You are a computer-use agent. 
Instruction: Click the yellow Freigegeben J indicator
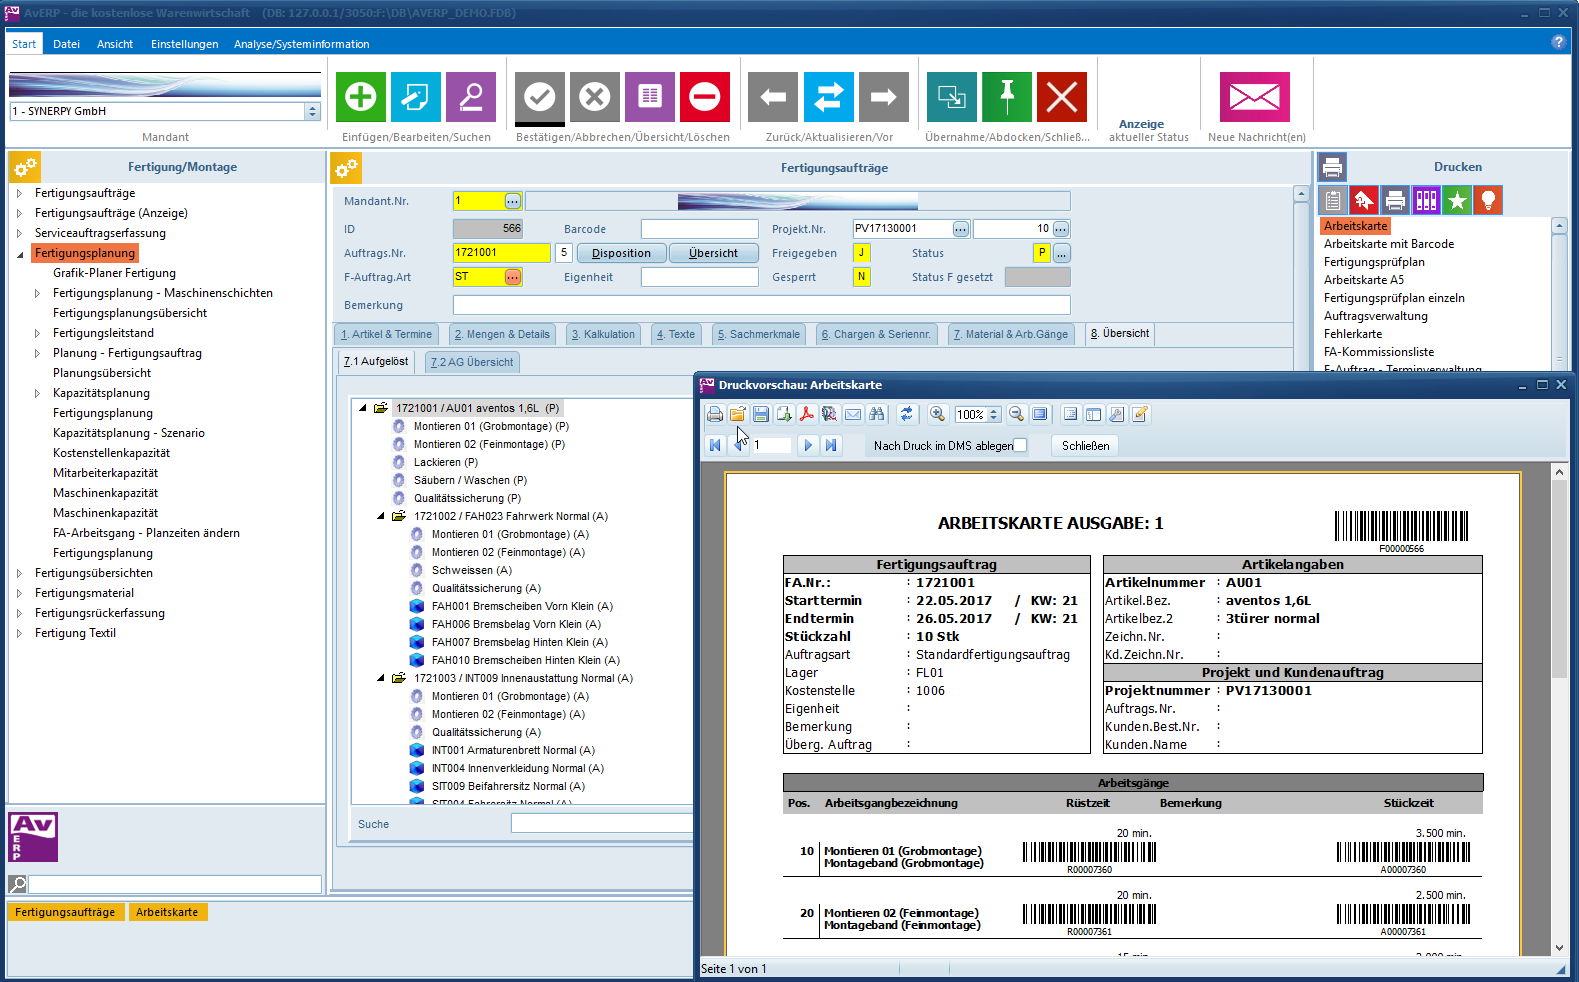tap(861, 253)
